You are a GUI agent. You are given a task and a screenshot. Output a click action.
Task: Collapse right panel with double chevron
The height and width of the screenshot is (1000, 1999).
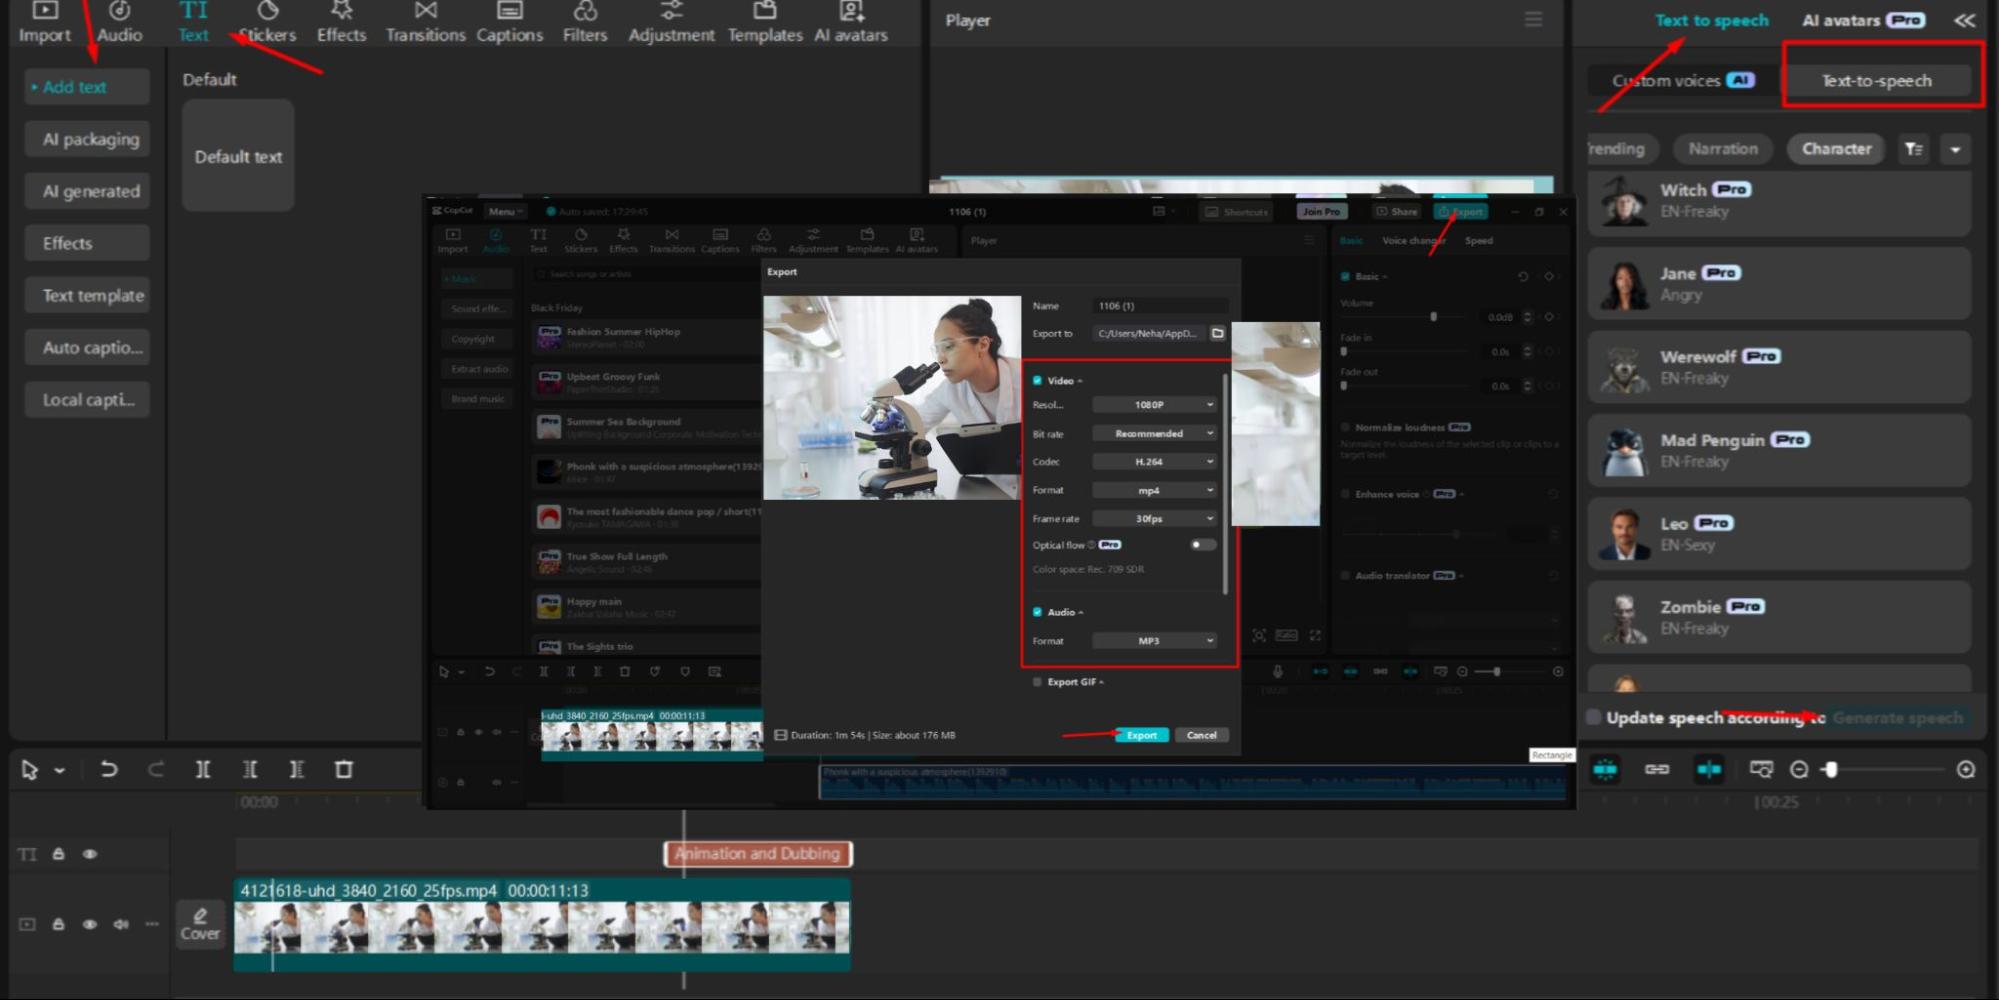point(1965,20)
